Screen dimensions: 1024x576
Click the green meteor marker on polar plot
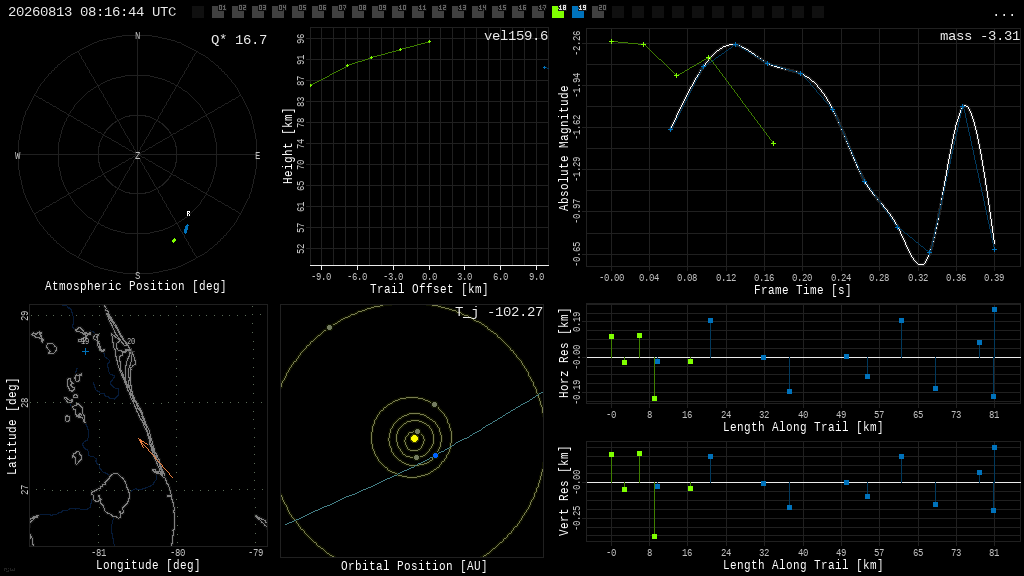(174, 240)
